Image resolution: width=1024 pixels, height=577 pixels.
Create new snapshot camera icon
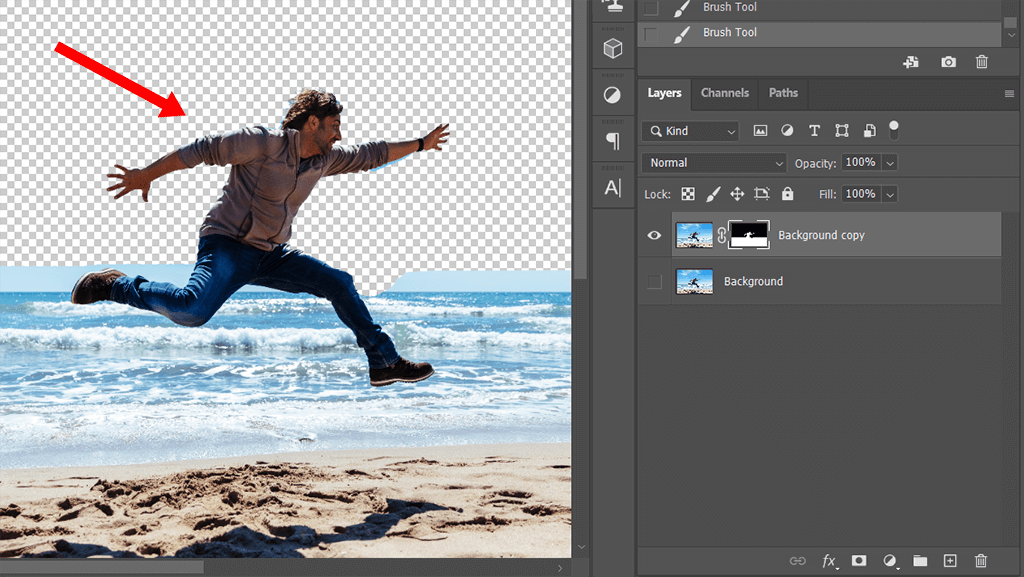pos(948,62)
